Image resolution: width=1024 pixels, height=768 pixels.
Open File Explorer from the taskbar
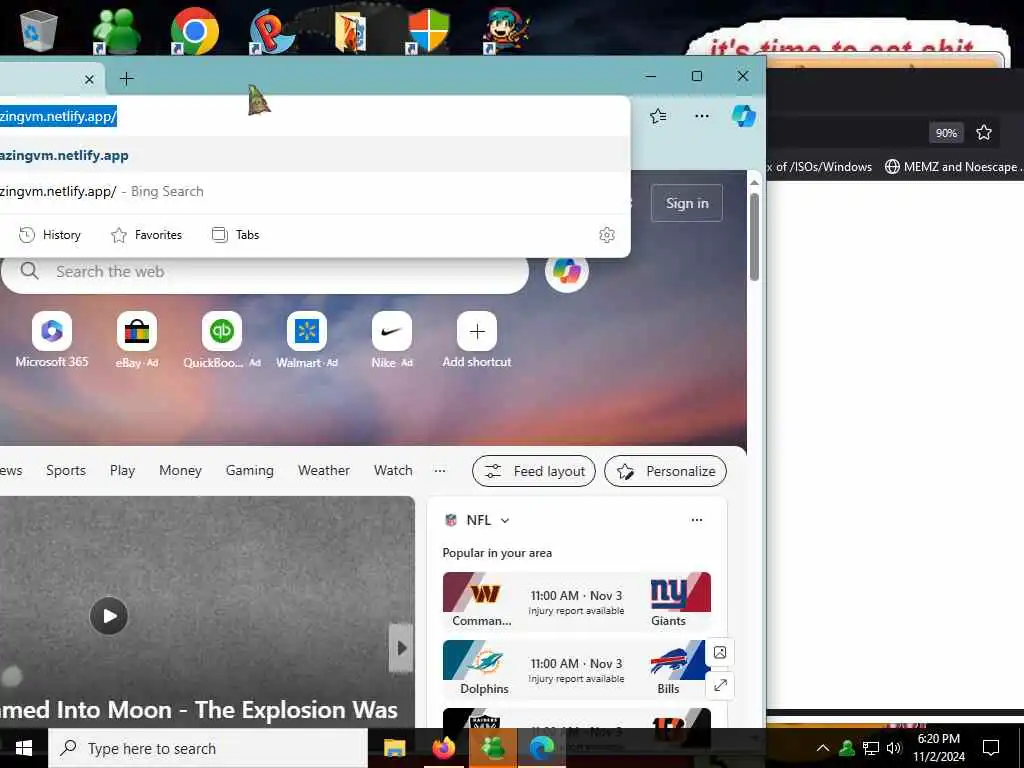pyautogui.click(x=394, y=748)
